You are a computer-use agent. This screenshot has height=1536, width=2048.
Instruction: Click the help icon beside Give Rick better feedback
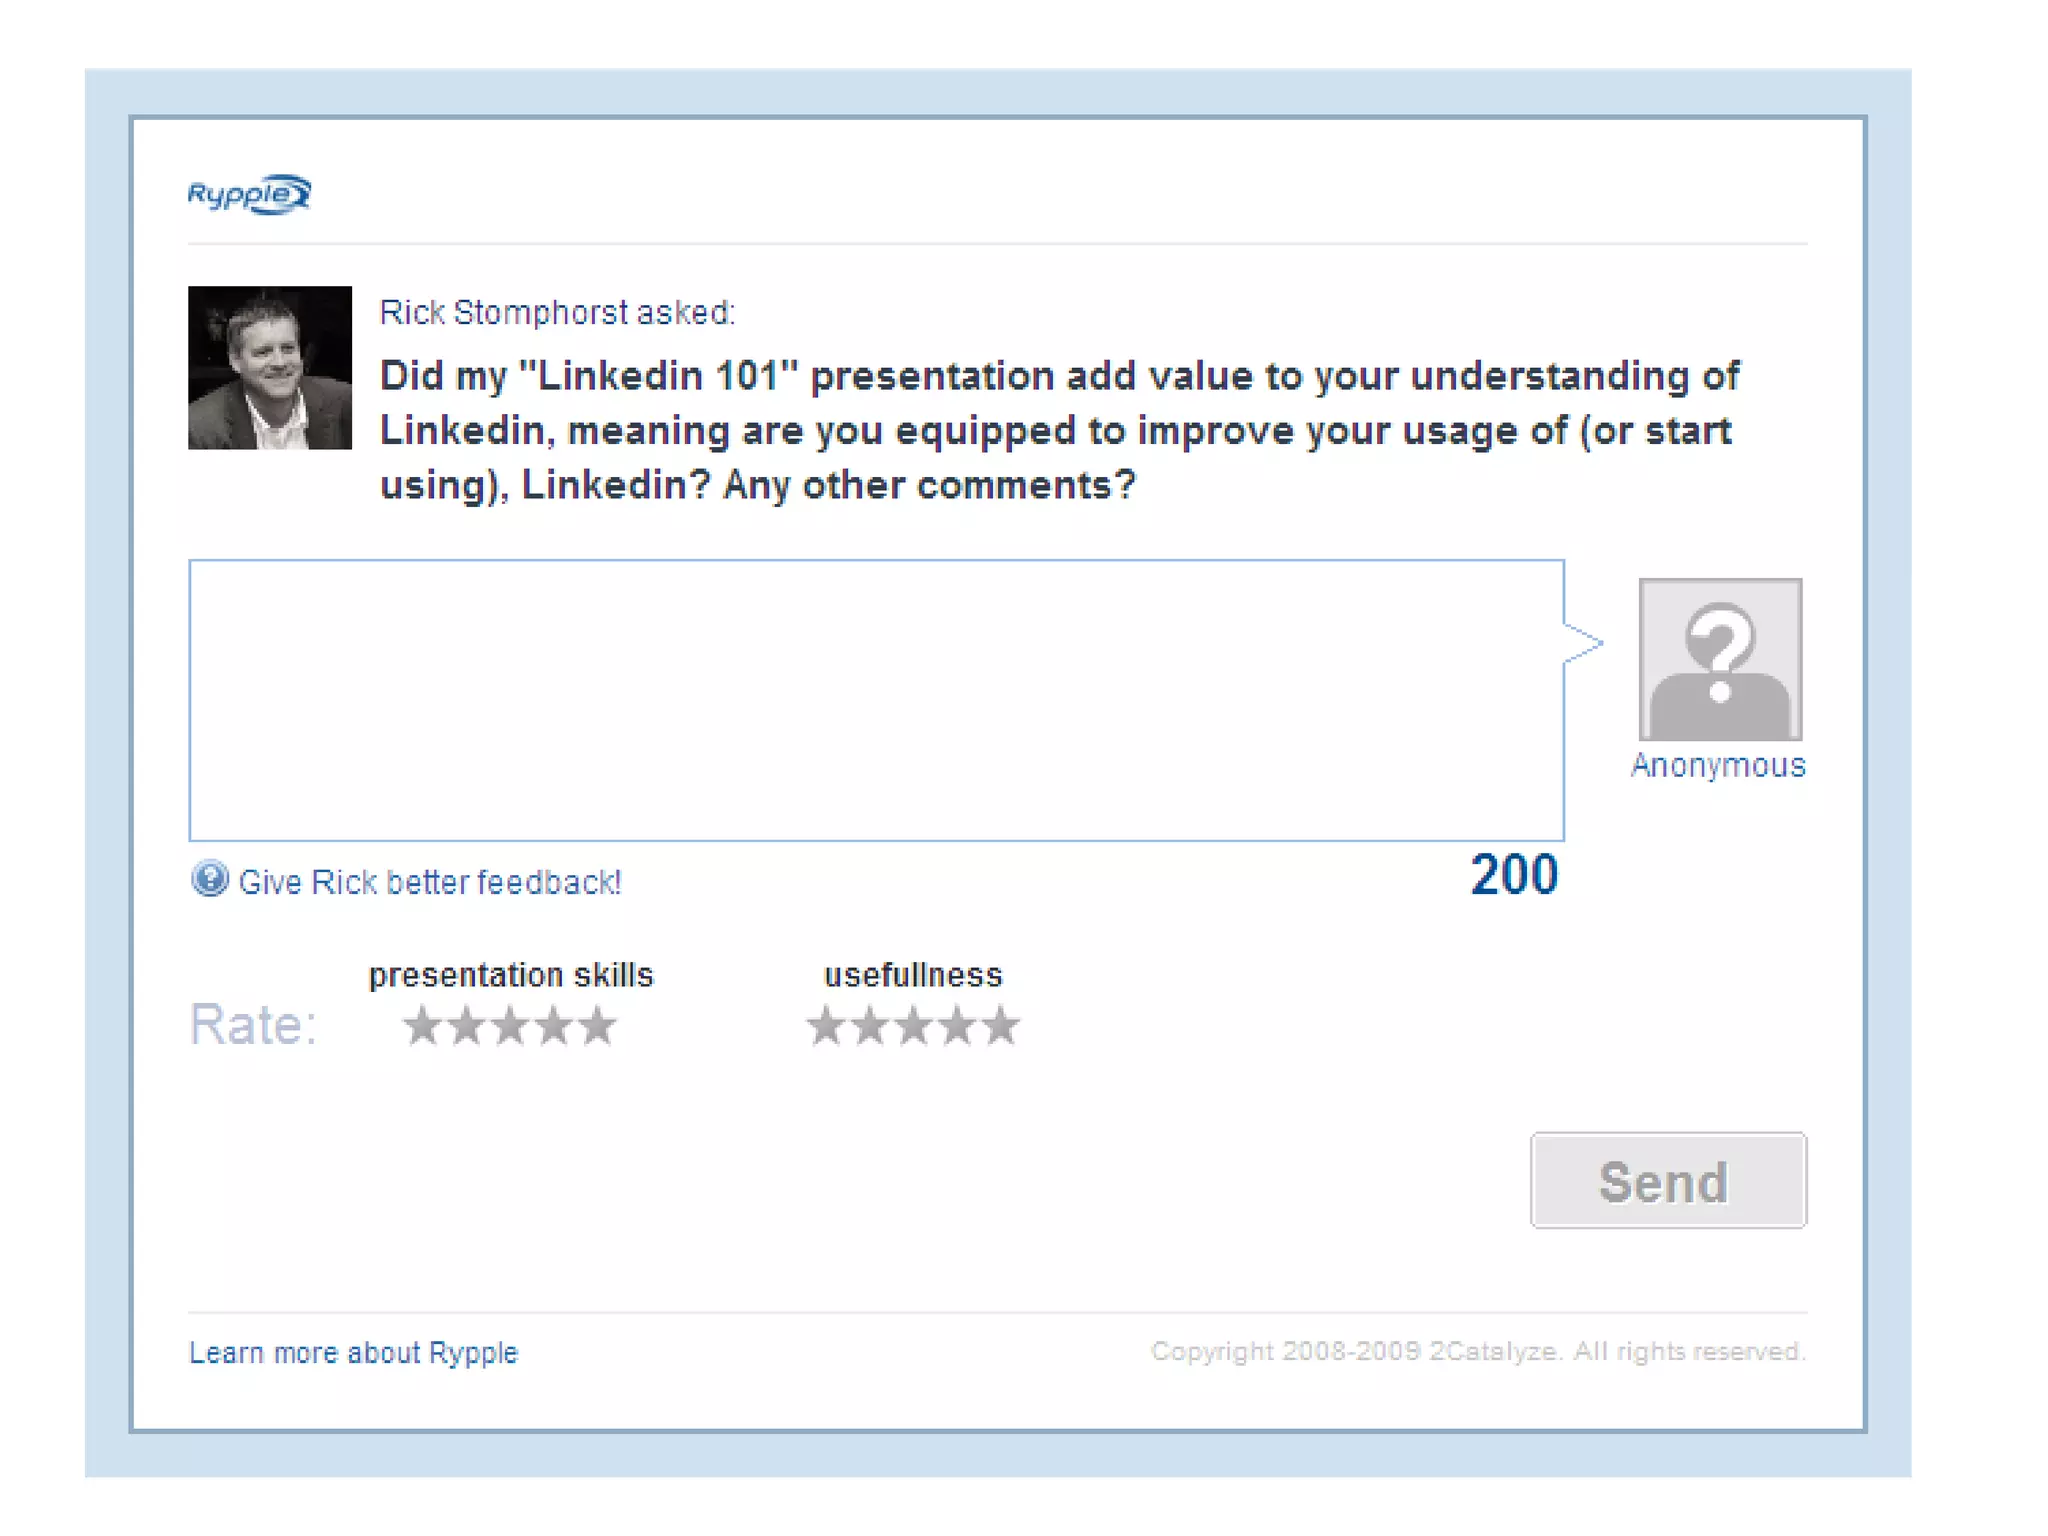[209, 880]
